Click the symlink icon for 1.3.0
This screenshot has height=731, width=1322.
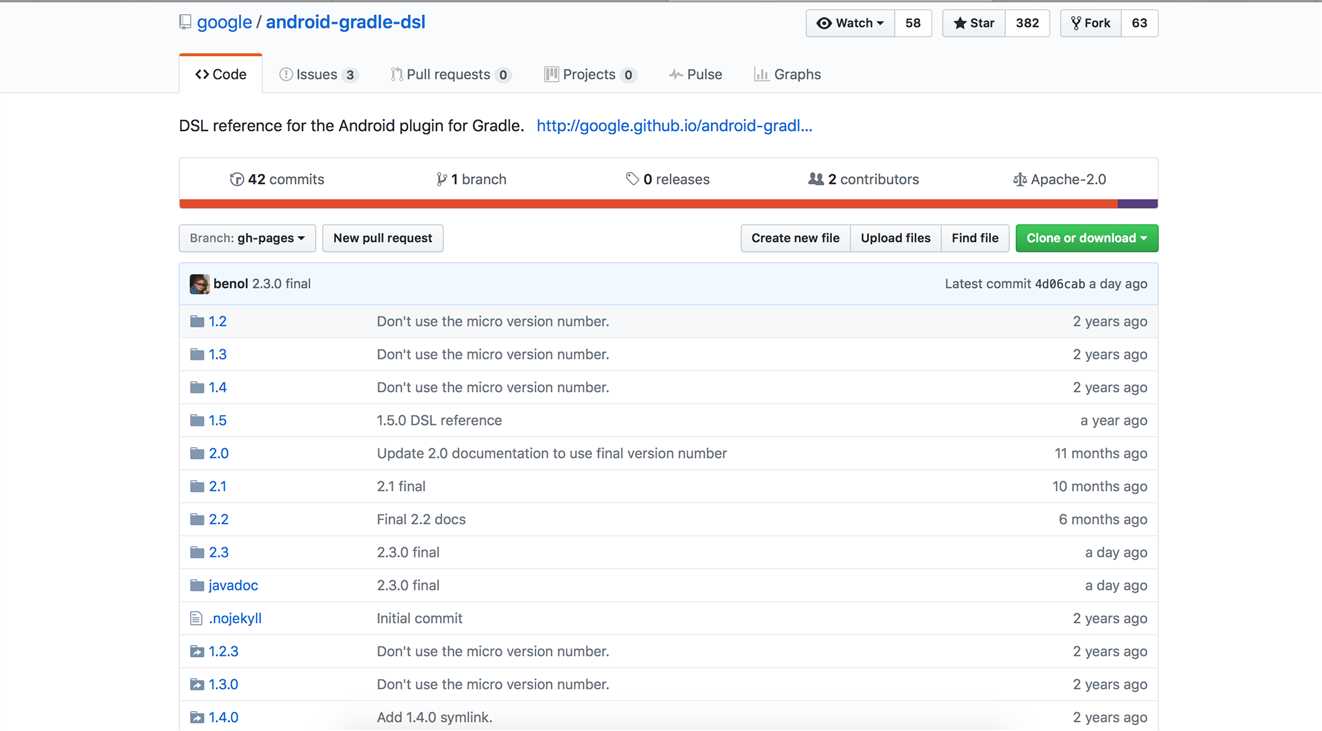coord(197,684)
